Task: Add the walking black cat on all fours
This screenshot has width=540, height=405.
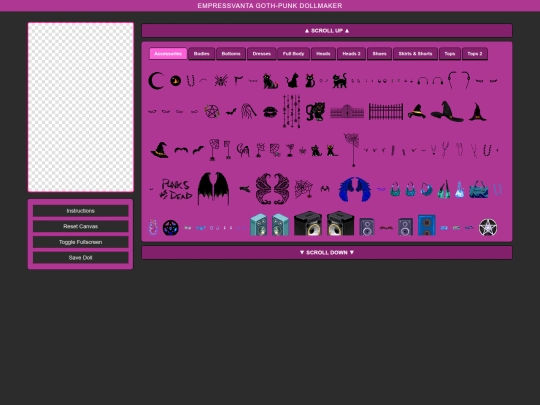Action: click(x=340, y=81)
